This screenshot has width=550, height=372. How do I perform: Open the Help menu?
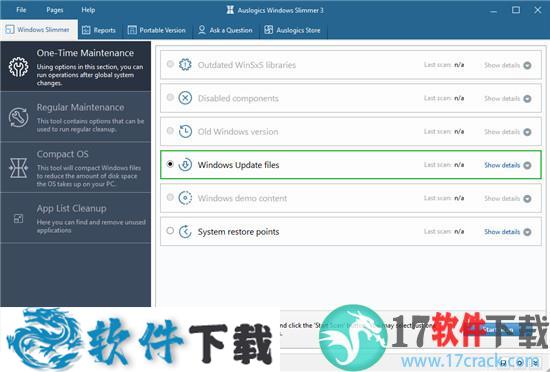tap(88, 10)
